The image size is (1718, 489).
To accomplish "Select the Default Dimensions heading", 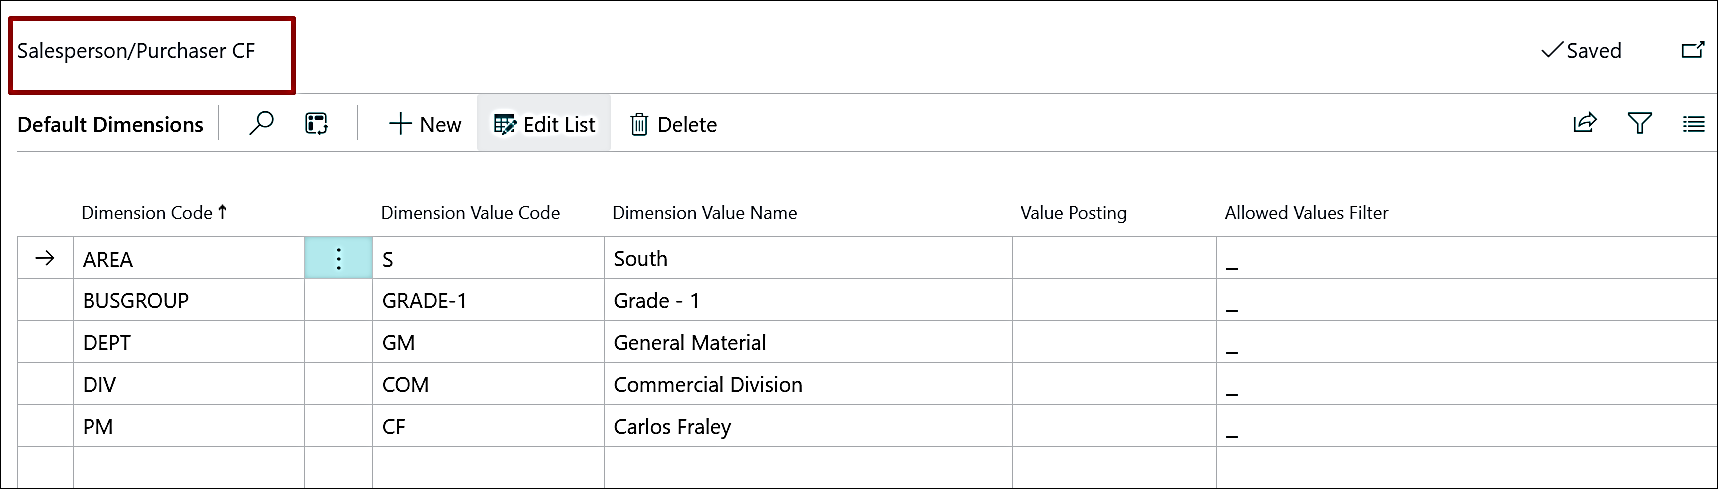I will click(110, 124).
